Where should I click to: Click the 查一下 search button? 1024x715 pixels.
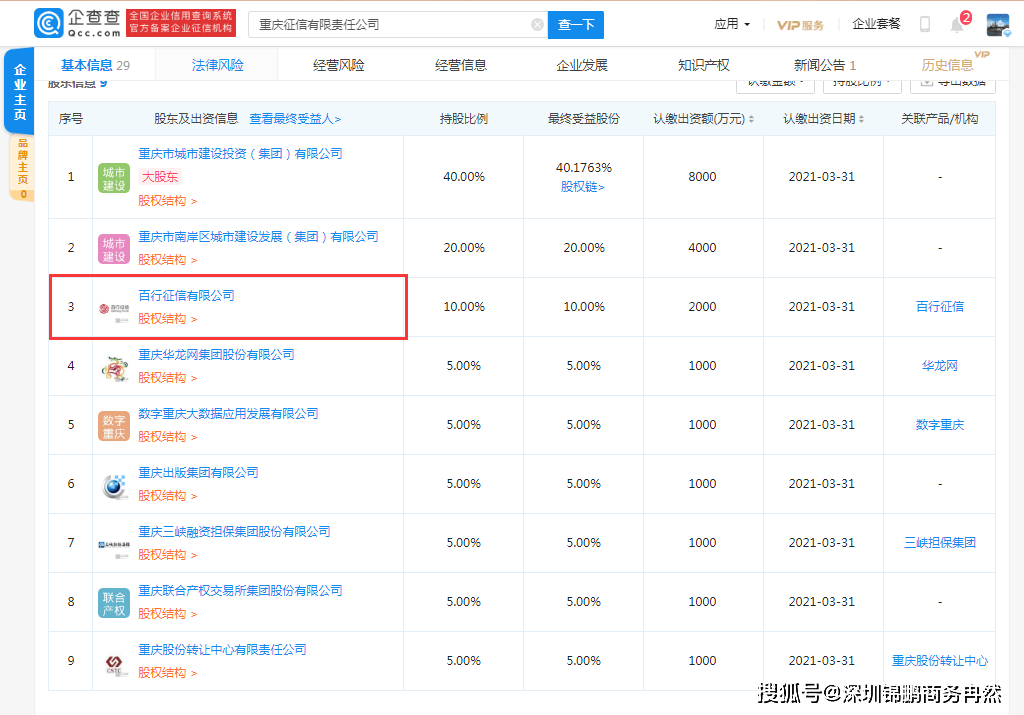tap(575, 25)
